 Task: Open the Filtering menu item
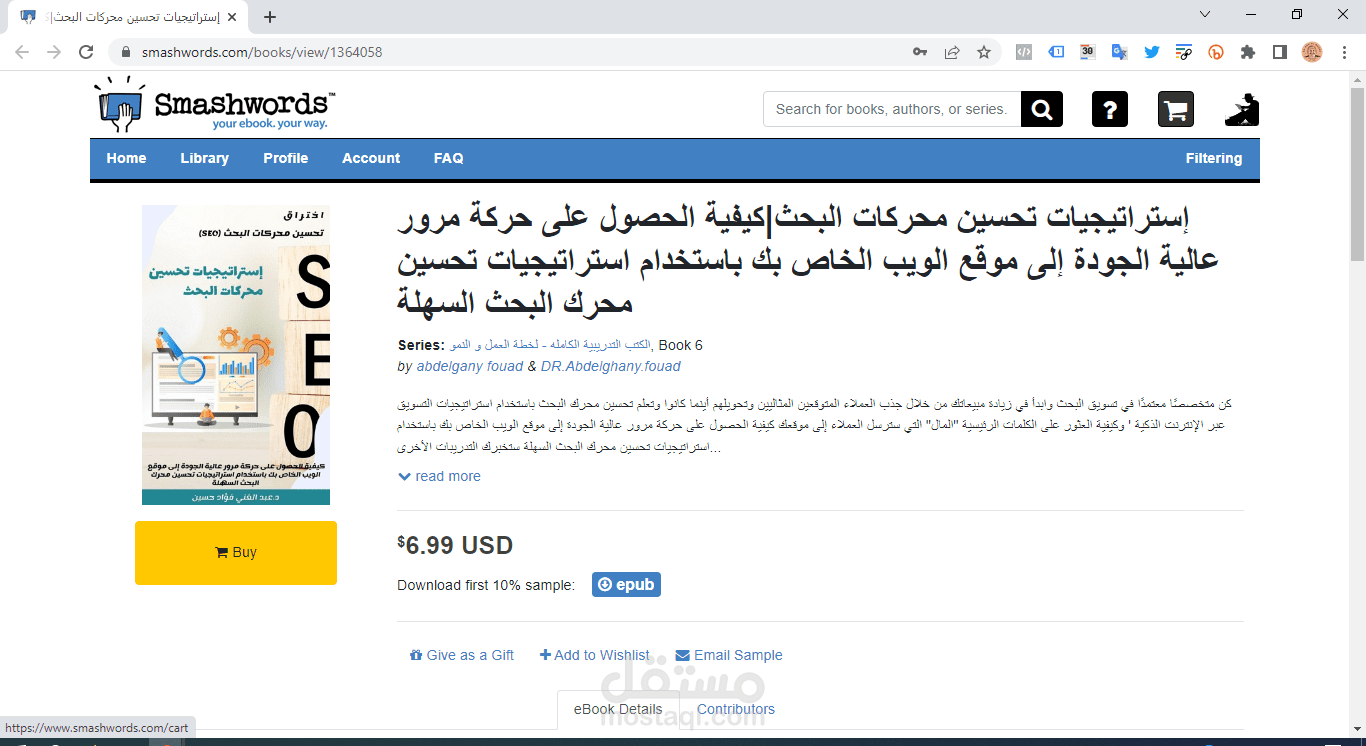(x=1214, y=158)
